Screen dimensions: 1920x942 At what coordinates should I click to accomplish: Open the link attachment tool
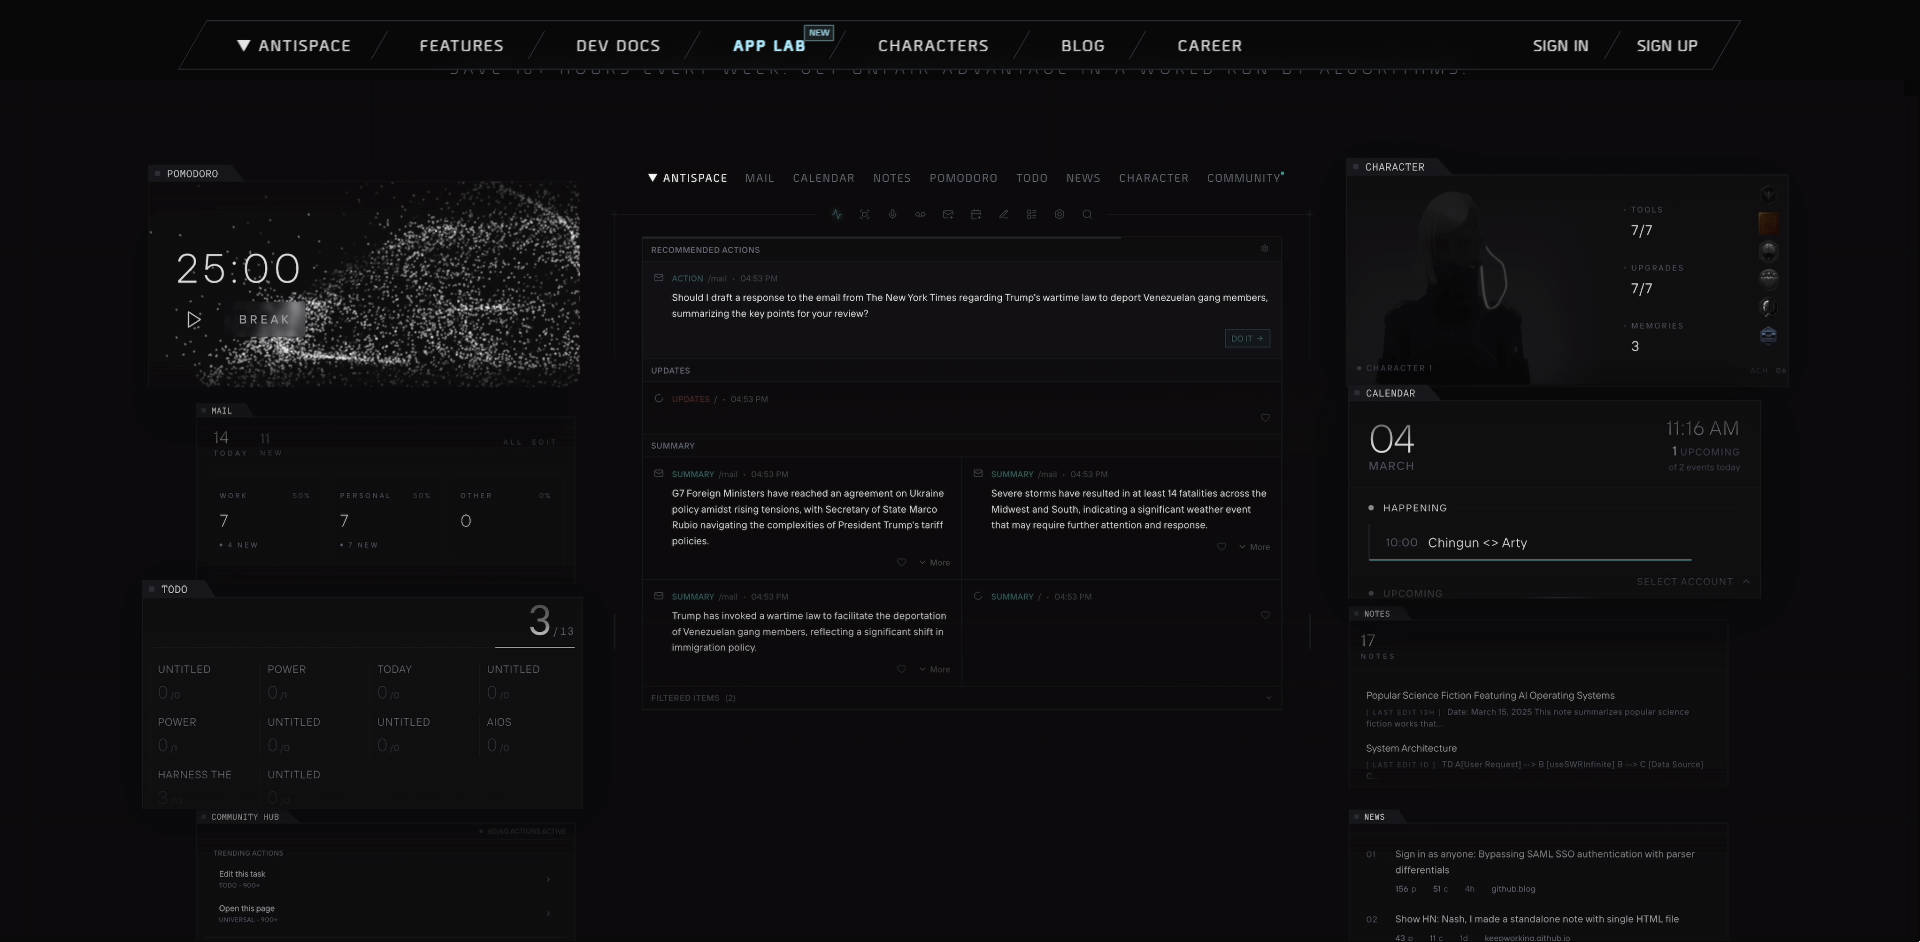(920, 214)
